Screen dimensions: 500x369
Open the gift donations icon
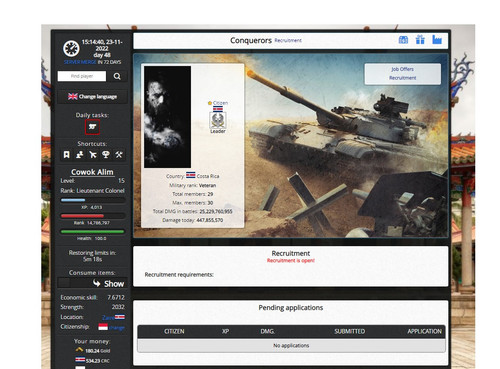pos(420,40)
